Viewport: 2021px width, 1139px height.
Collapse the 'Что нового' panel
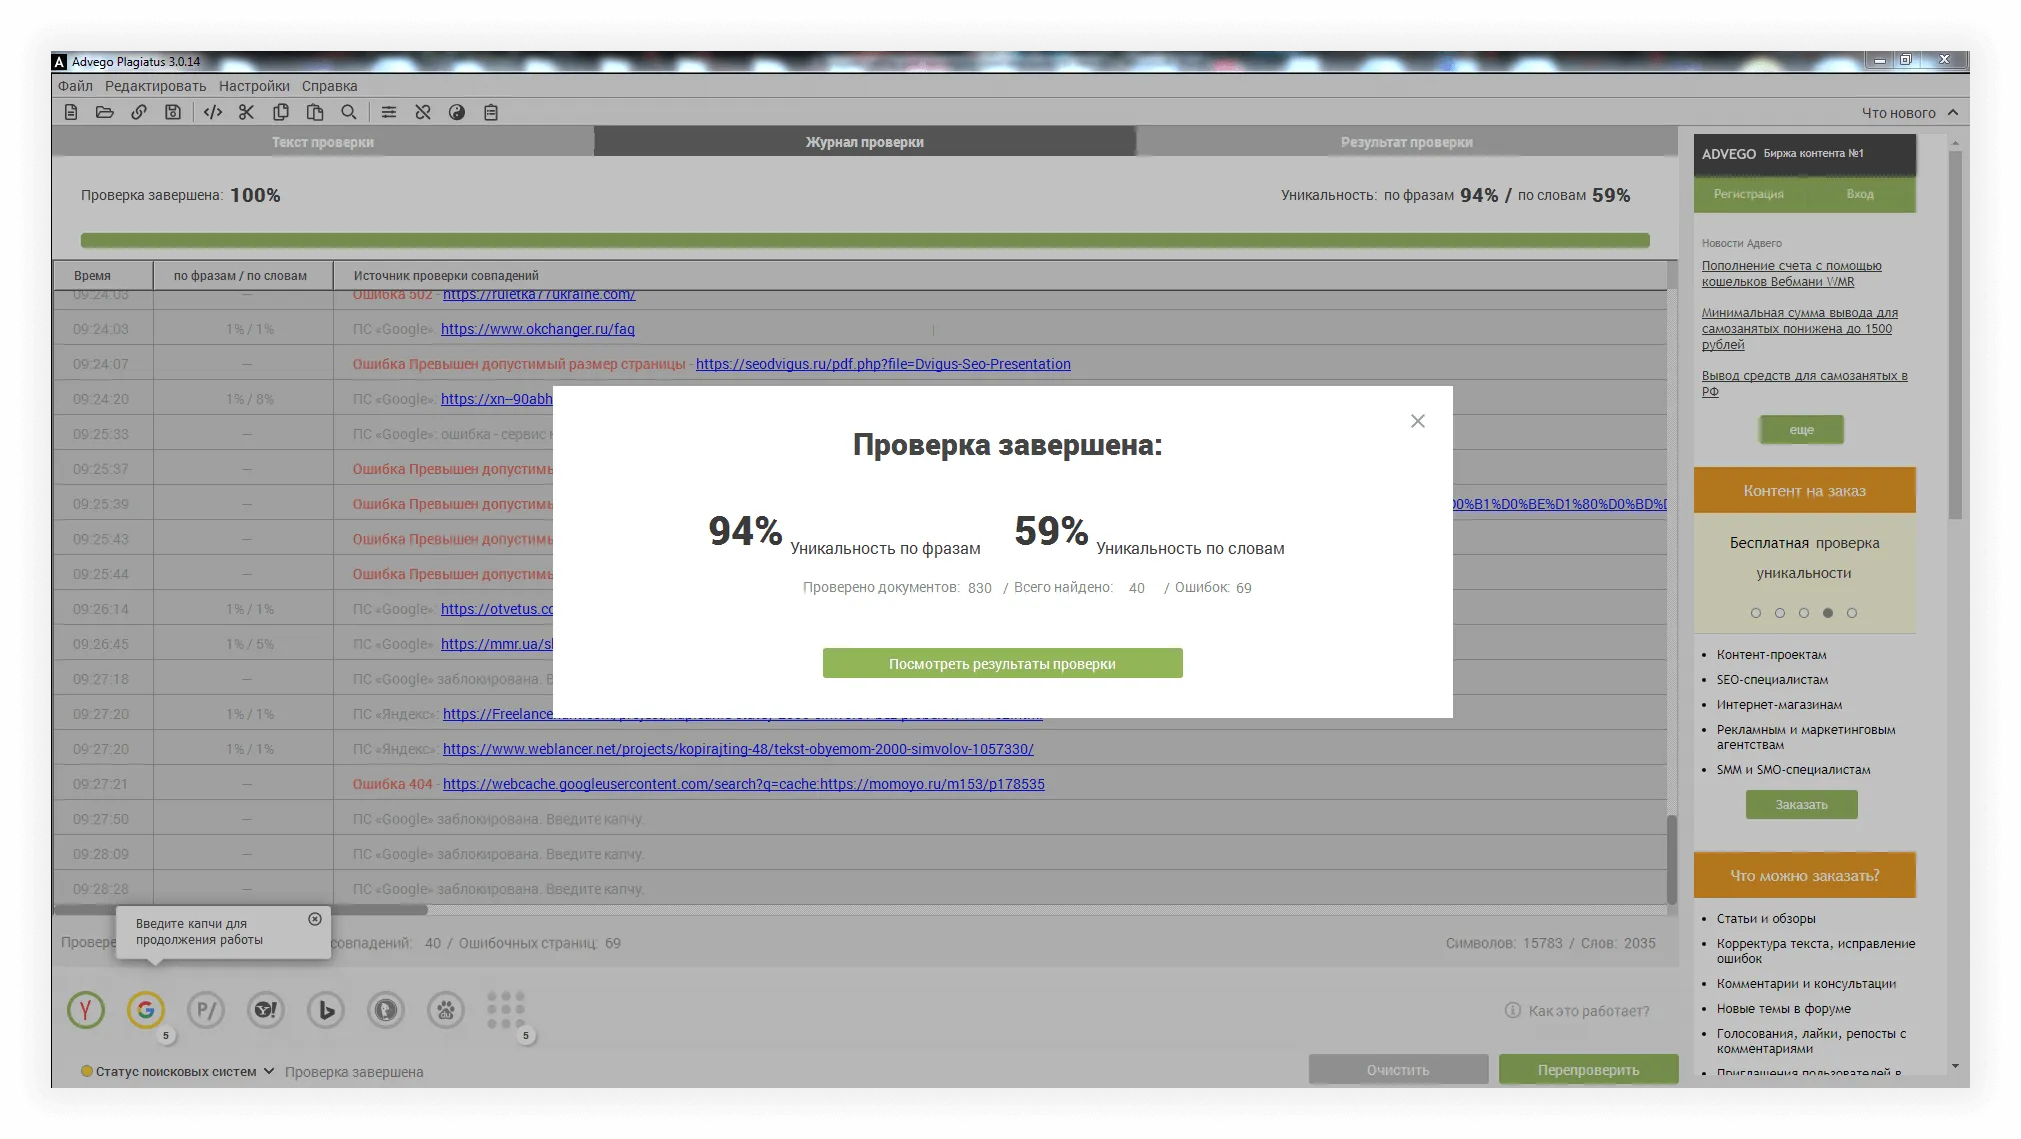tap(1953, 113)
